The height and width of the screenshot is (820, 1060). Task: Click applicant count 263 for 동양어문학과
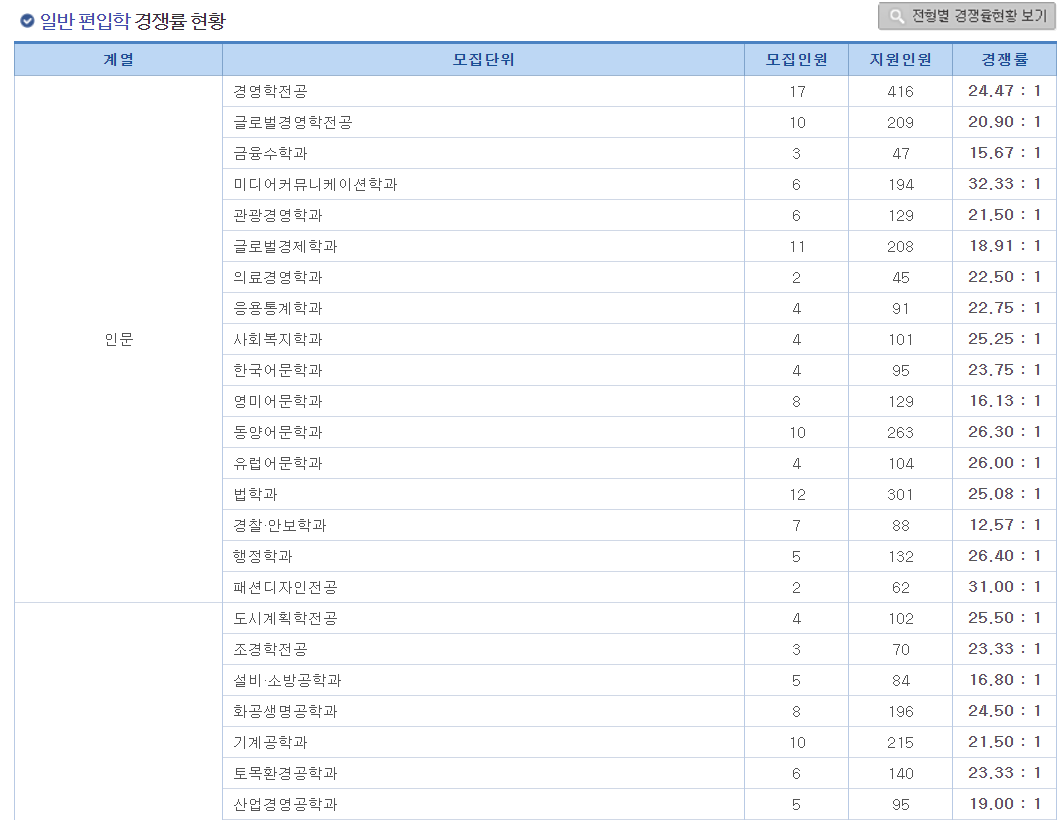pos(900,433)
